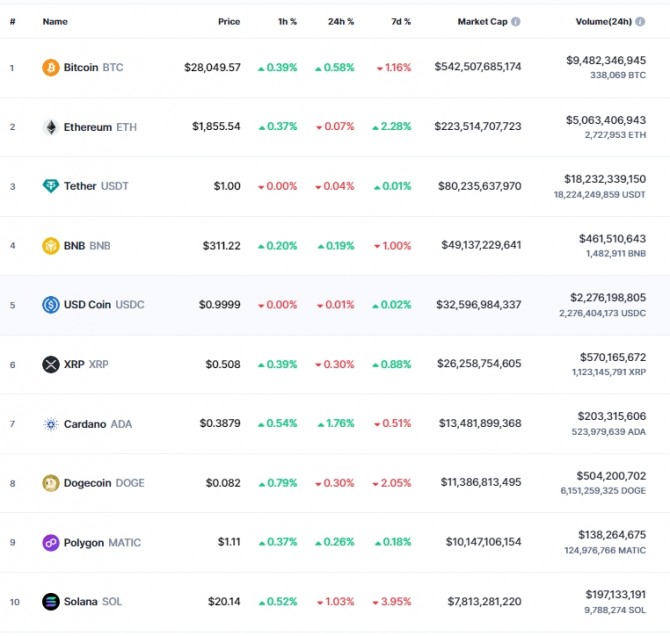This screenshot has width=670, height=636.
Task: Click the USD Coin logo icon
Action: (x=51, y=305)
